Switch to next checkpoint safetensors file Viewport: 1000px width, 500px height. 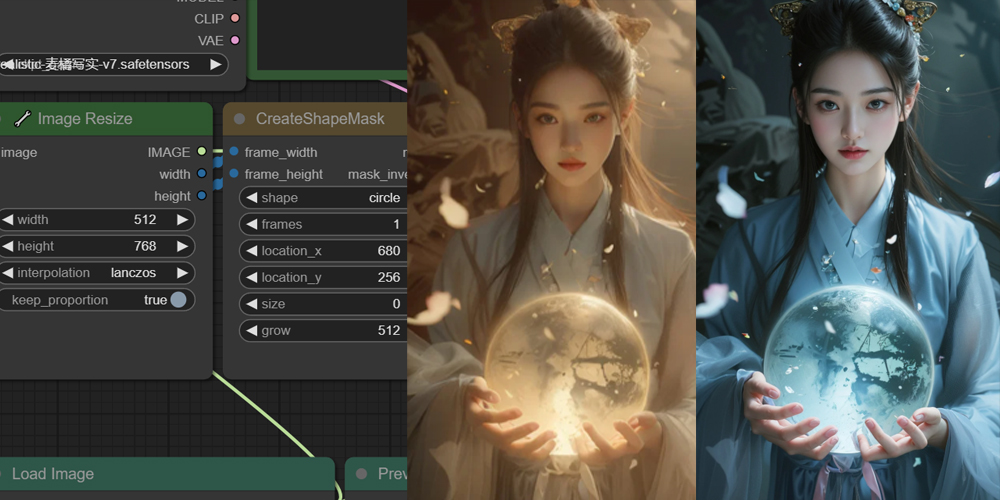216,64
